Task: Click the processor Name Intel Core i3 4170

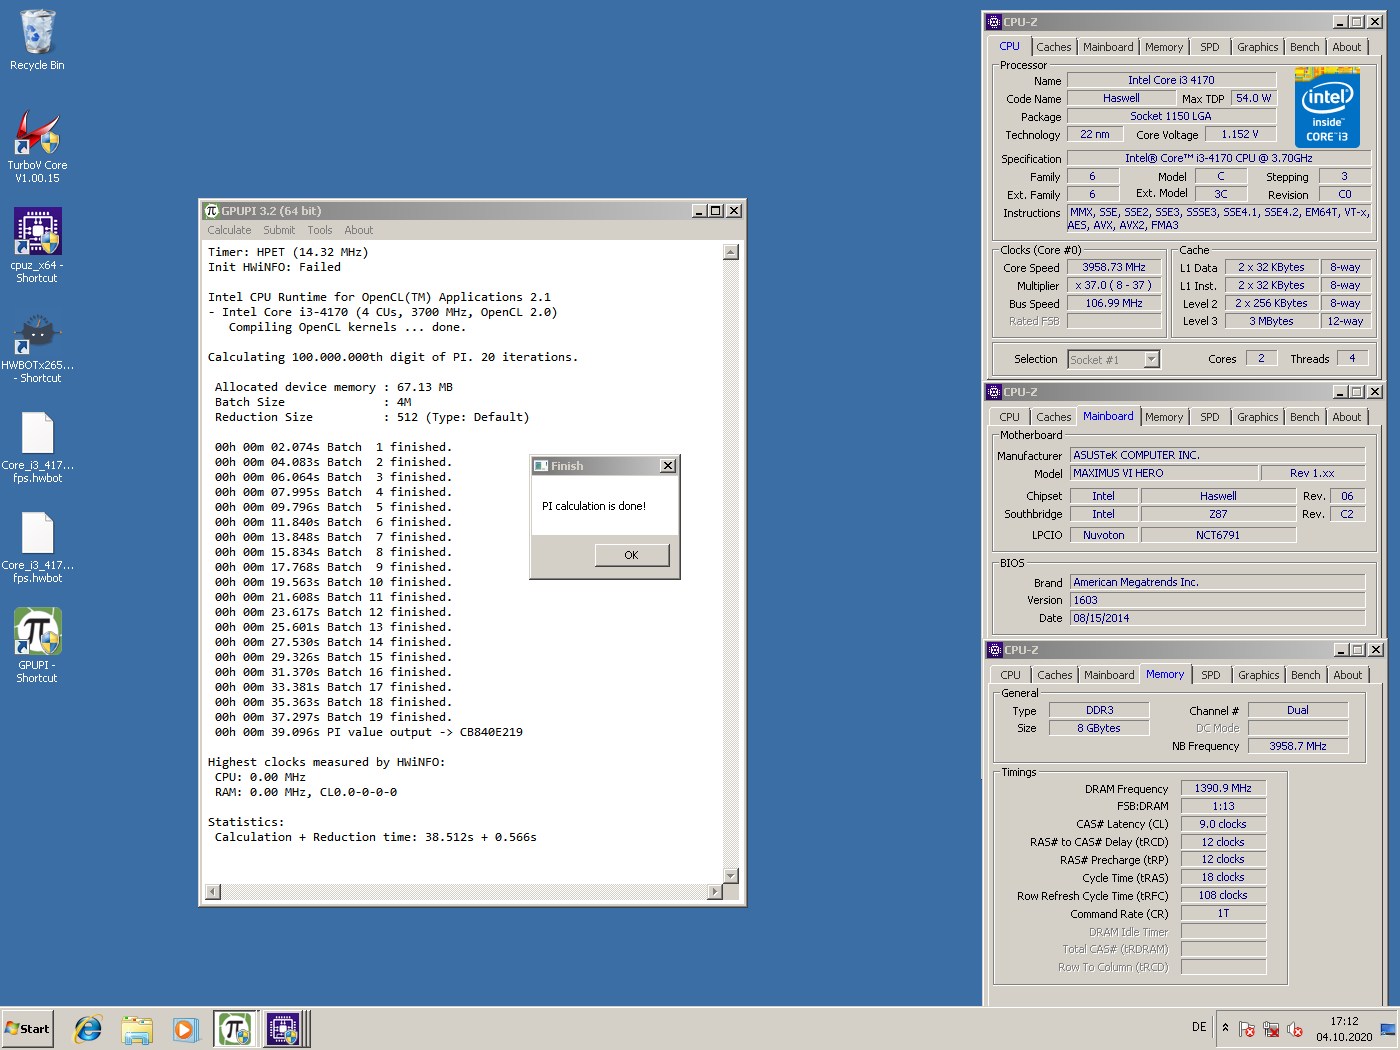Action: tap(1171, 80)
